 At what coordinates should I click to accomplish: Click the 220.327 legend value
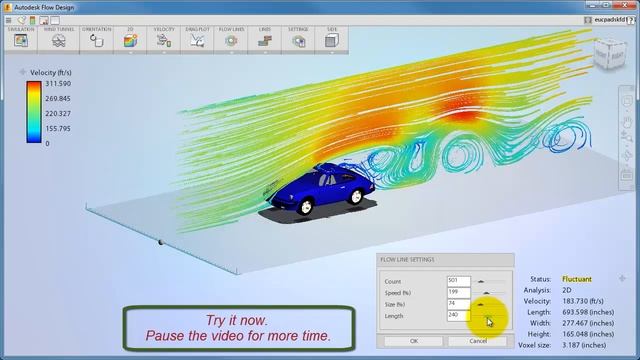click(58, 113)
